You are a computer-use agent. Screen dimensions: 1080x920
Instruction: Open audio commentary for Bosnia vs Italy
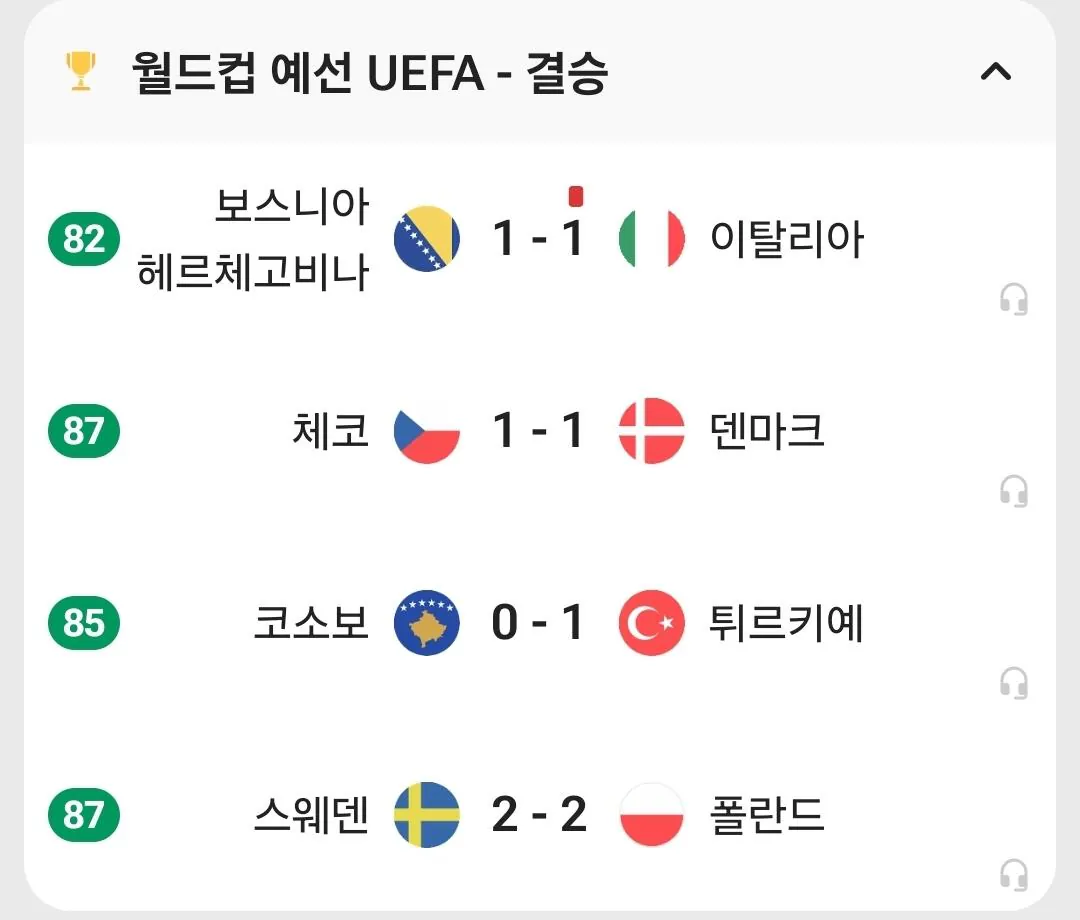pos(1014,299)
